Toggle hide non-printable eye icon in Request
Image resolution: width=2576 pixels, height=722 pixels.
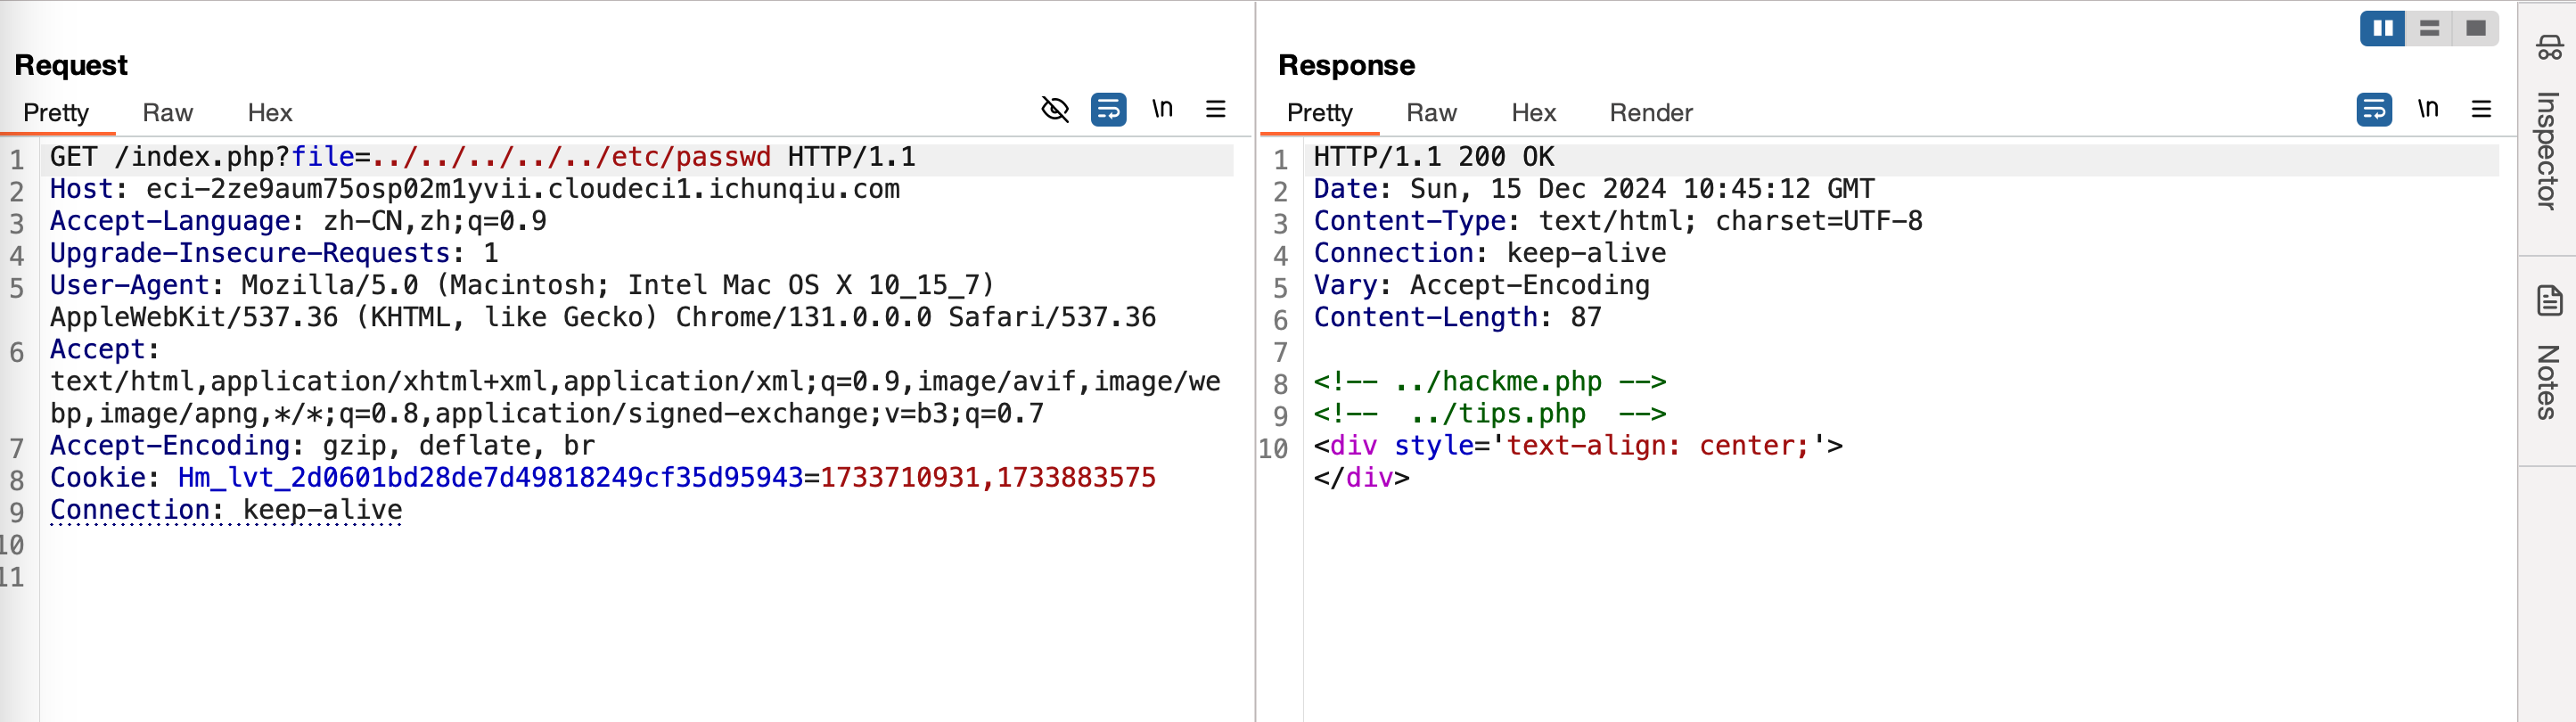(x=1055, y=109)
